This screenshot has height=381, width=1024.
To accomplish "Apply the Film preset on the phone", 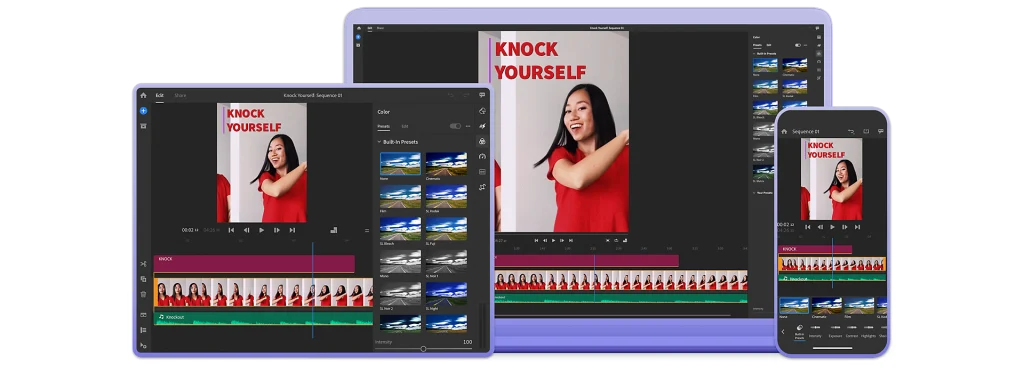I will [859, 306].
